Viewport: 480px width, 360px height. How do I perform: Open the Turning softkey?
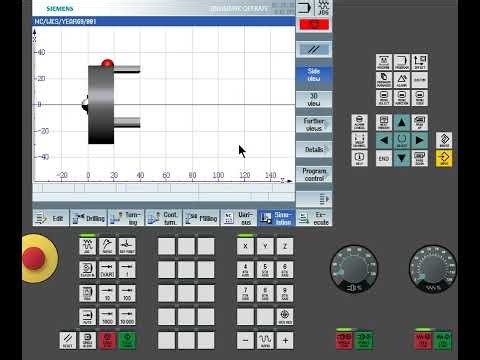point(126,218)
